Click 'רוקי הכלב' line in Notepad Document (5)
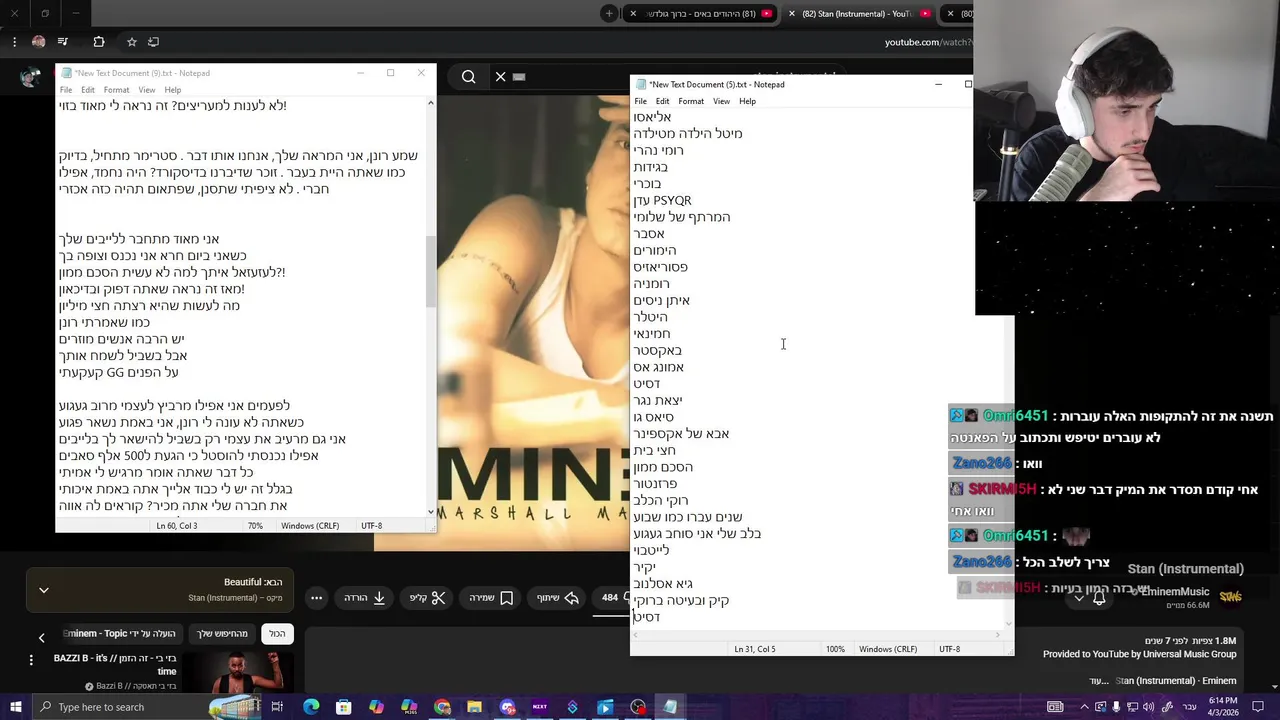 pyautogui.click(x=660, y=500)
